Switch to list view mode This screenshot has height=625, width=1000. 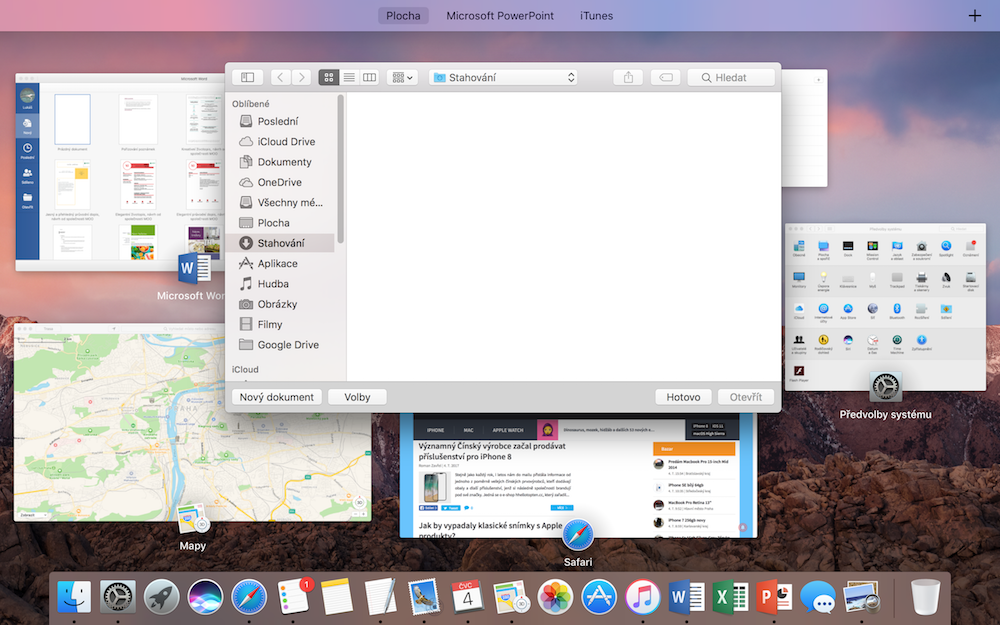coord(349,77)
